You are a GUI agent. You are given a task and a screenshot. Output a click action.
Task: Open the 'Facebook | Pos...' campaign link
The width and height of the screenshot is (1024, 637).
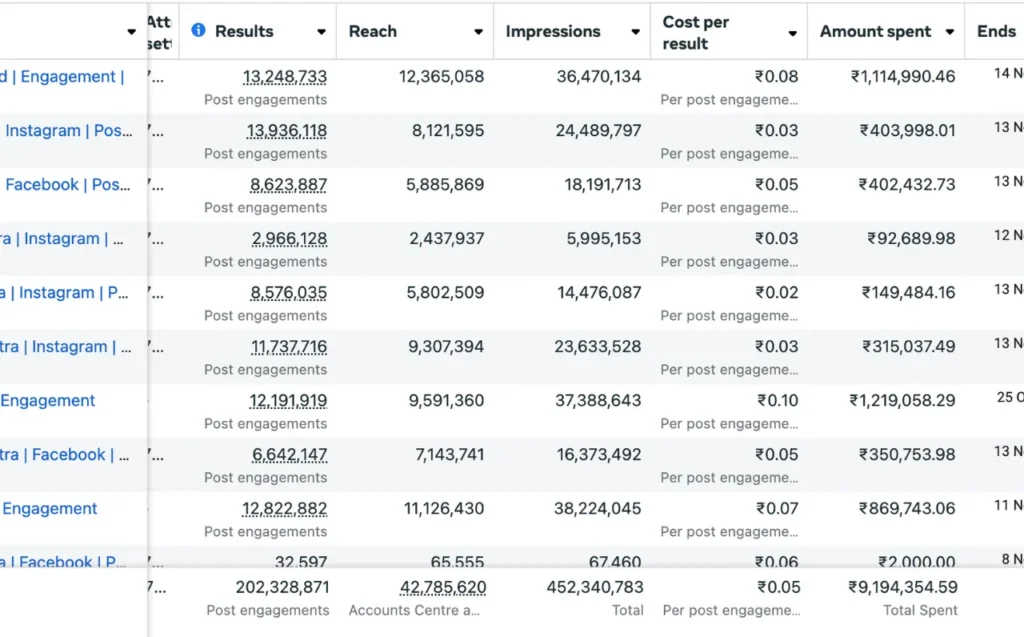pos(68,185)
